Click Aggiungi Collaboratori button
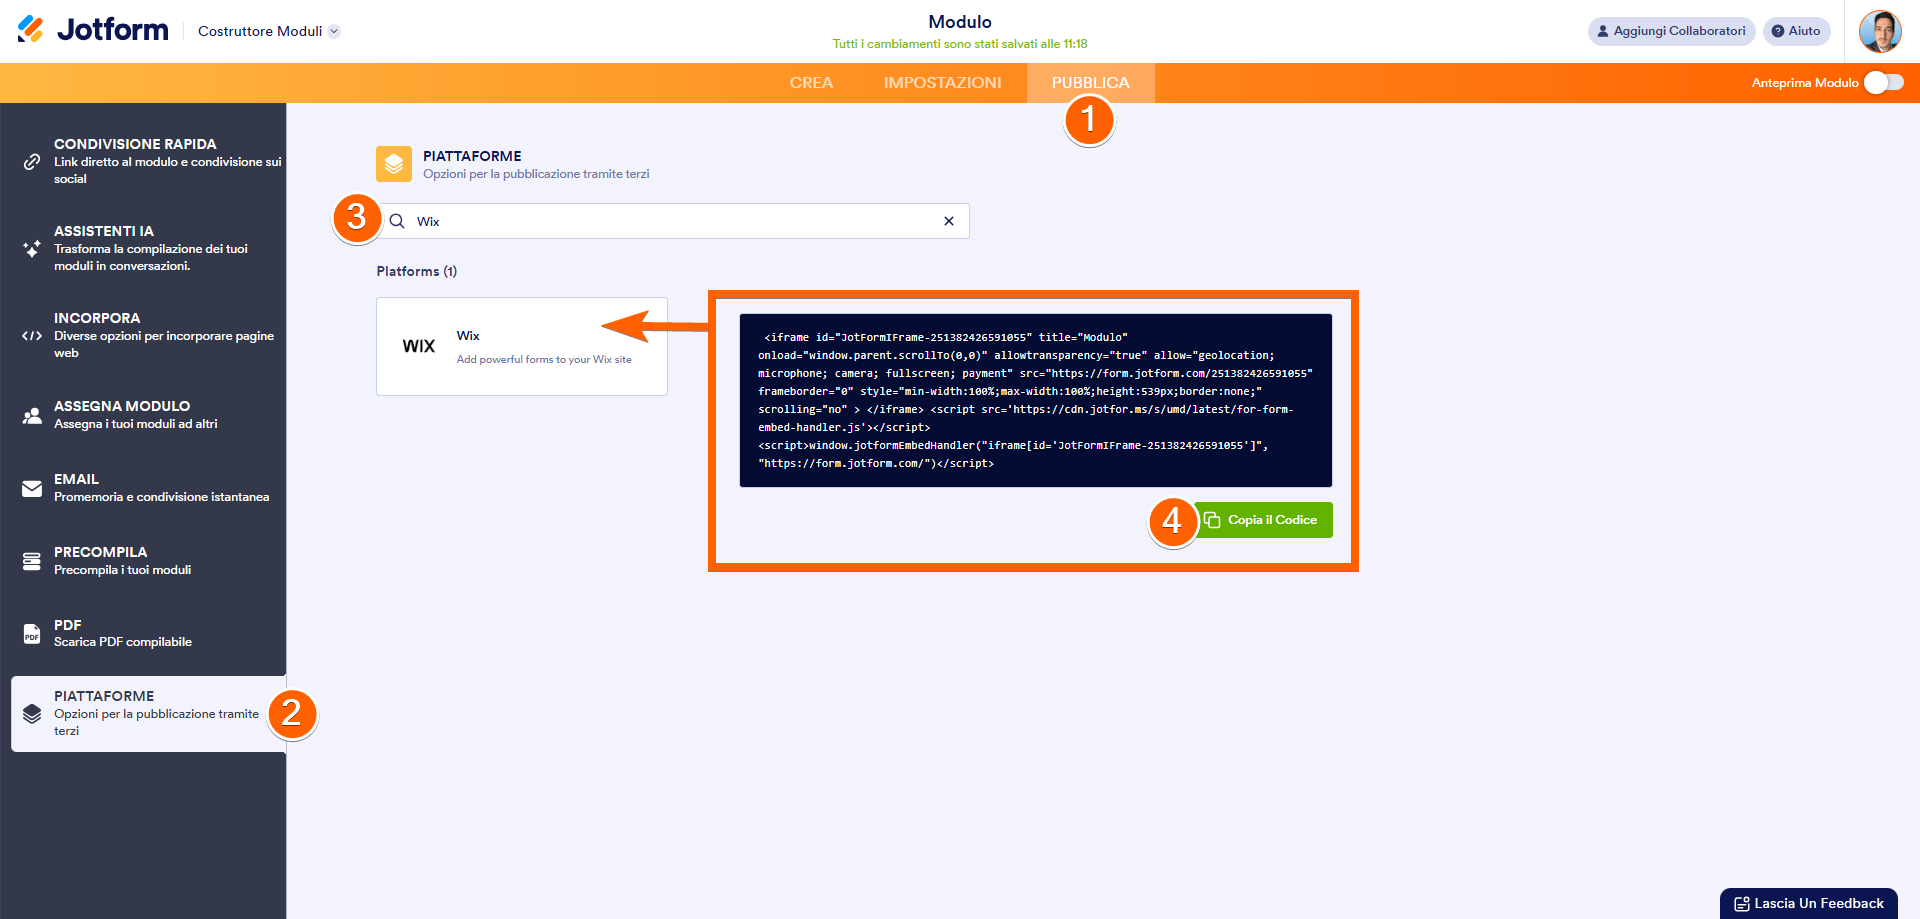This screenshot has height=919, width=1920. pyautogui.click(x=1671, y=31)
